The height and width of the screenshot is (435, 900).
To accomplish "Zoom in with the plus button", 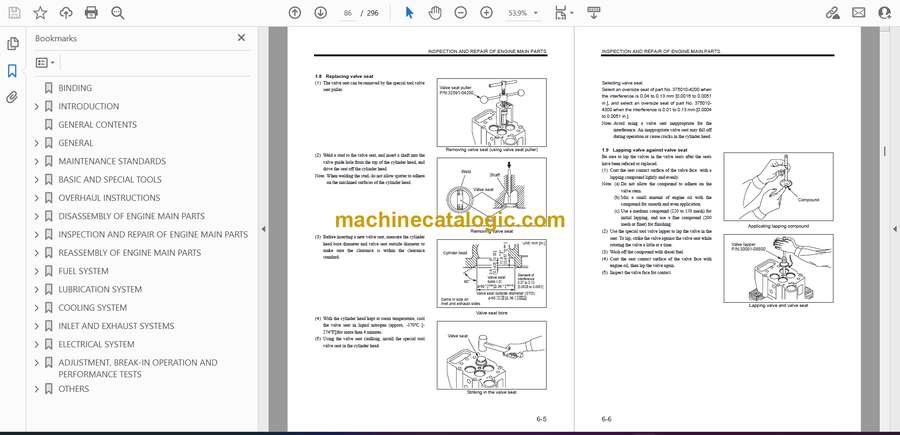I will [486, 13].
